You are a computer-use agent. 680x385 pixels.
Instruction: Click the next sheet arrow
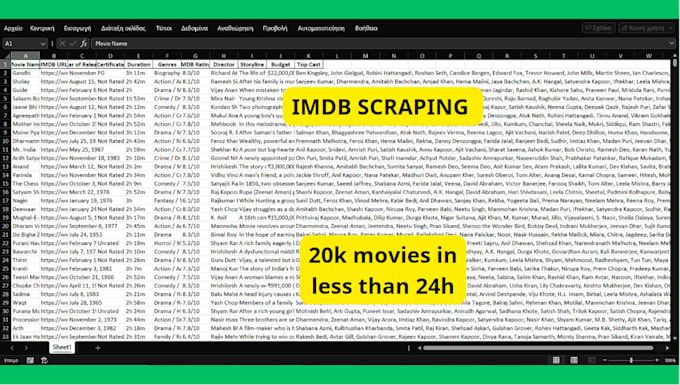click(26, 348)
